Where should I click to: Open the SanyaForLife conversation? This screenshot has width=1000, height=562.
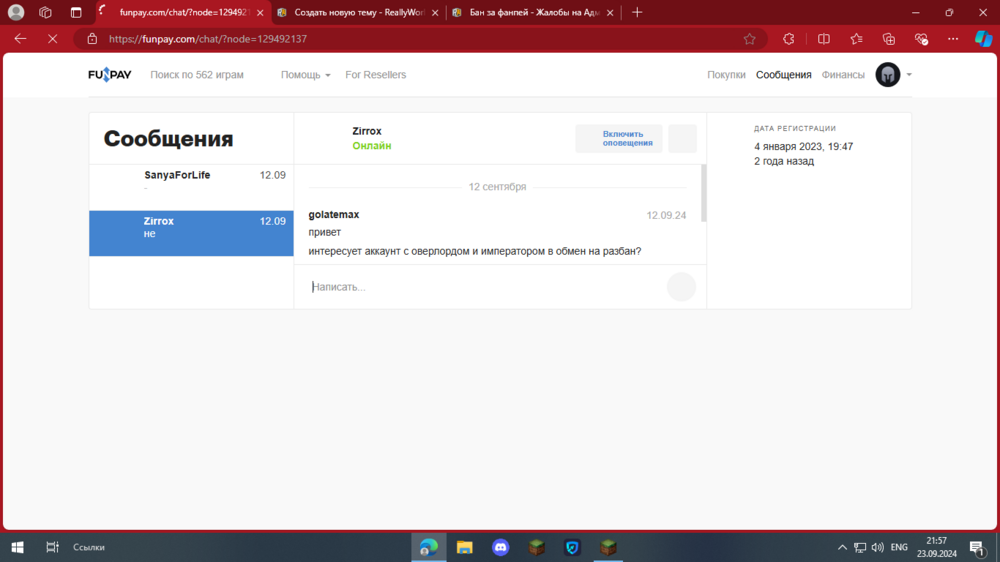pyautogui.click(x=191, y=187)
